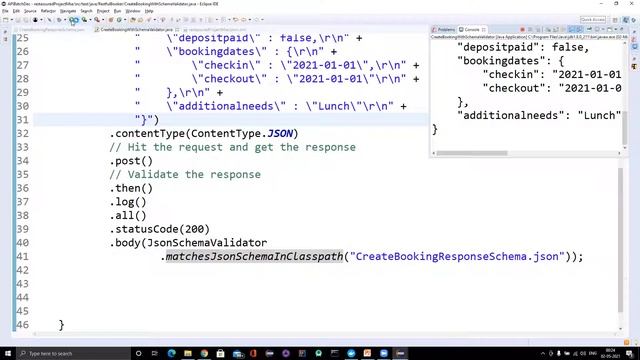This screenshot has width=640, height=360.
Task: Click the red External Tools icon
Action: tap(97, 20)
